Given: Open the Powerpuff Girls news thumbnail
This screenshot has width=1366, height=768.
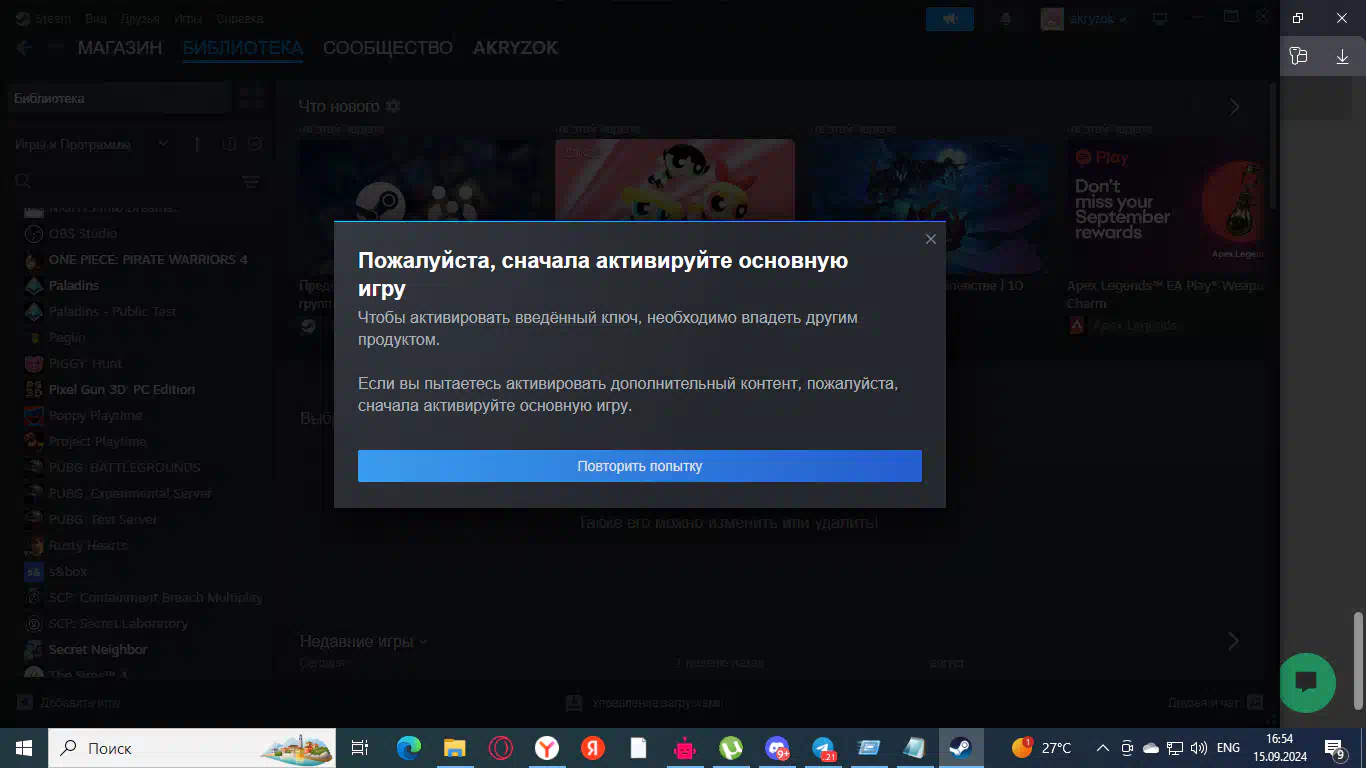Looking at the screenshot, I should [x=675, y=180].
